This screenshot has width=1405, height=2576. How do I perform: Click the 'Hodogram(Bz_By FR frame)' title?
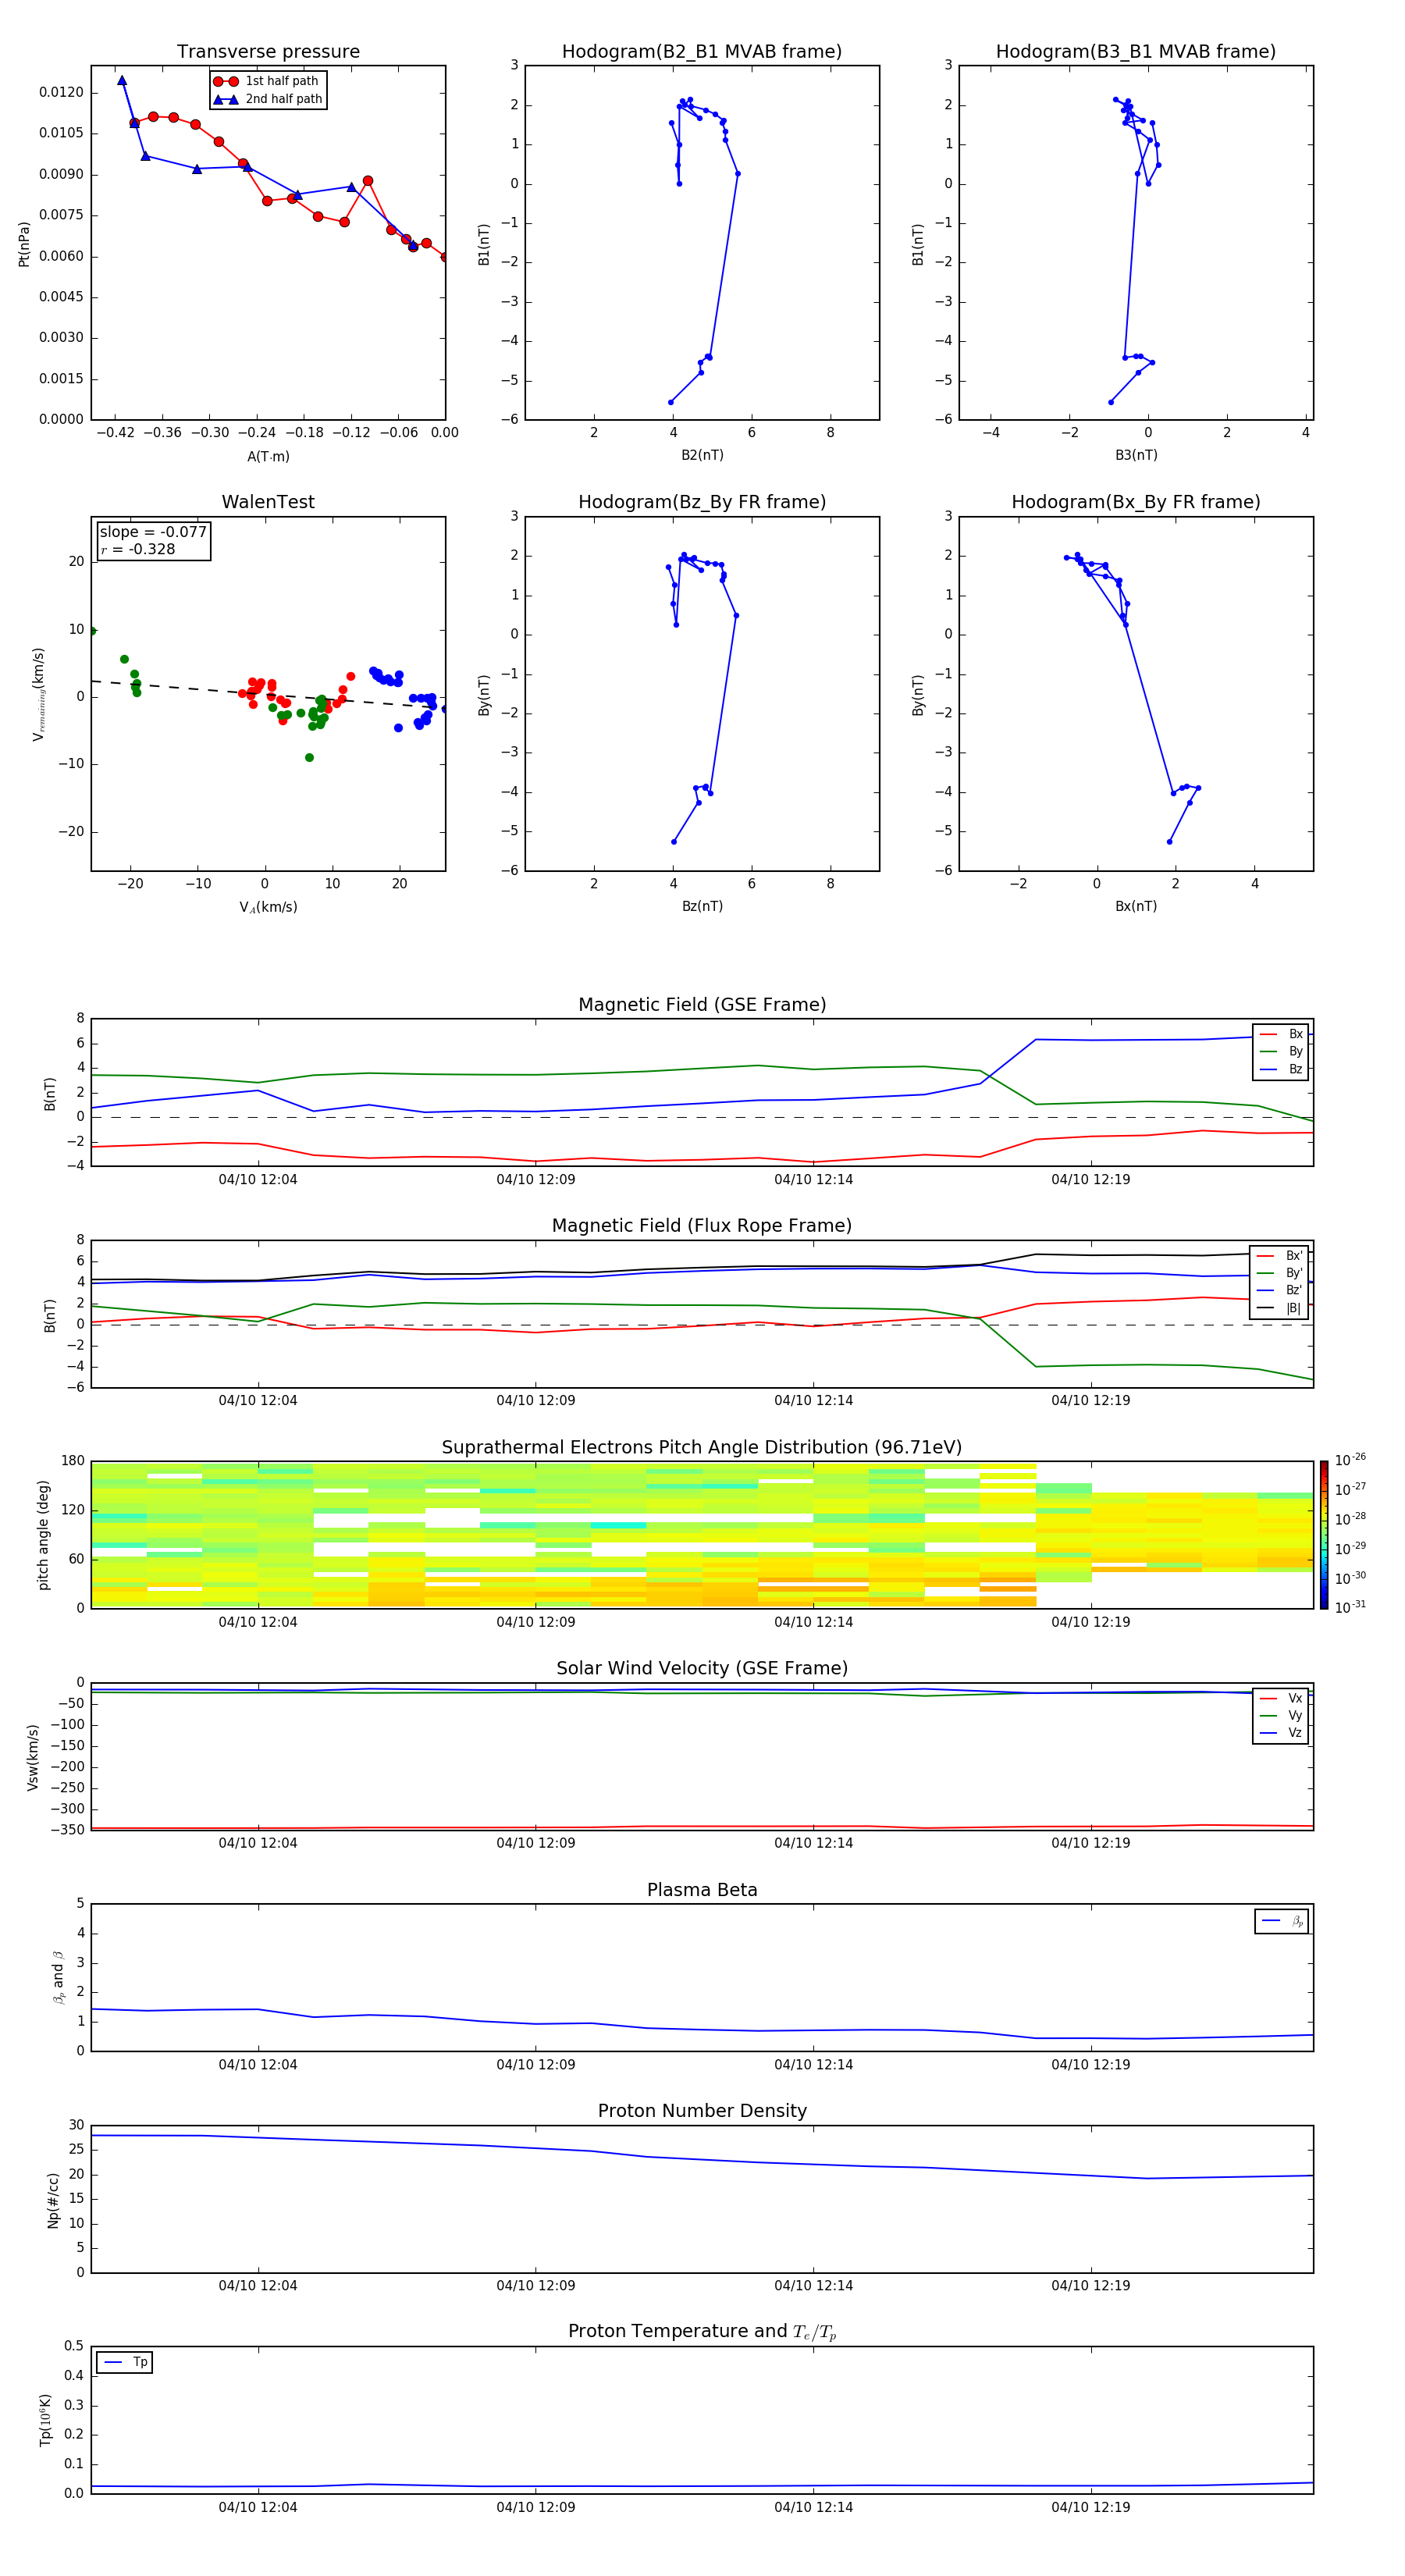pyautogui.click(x=702, y=502)
